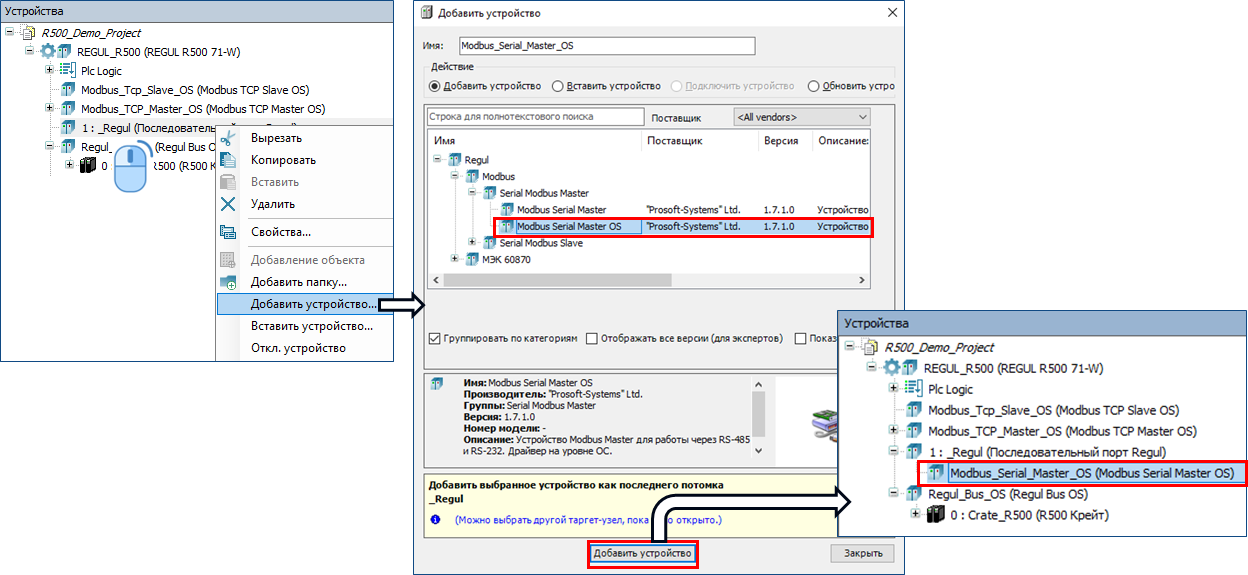Toggle 'Группировать по категориям' checkbox
This screenshot has height=575, width=1248.
pyautogui.click(x=434, y=339)
